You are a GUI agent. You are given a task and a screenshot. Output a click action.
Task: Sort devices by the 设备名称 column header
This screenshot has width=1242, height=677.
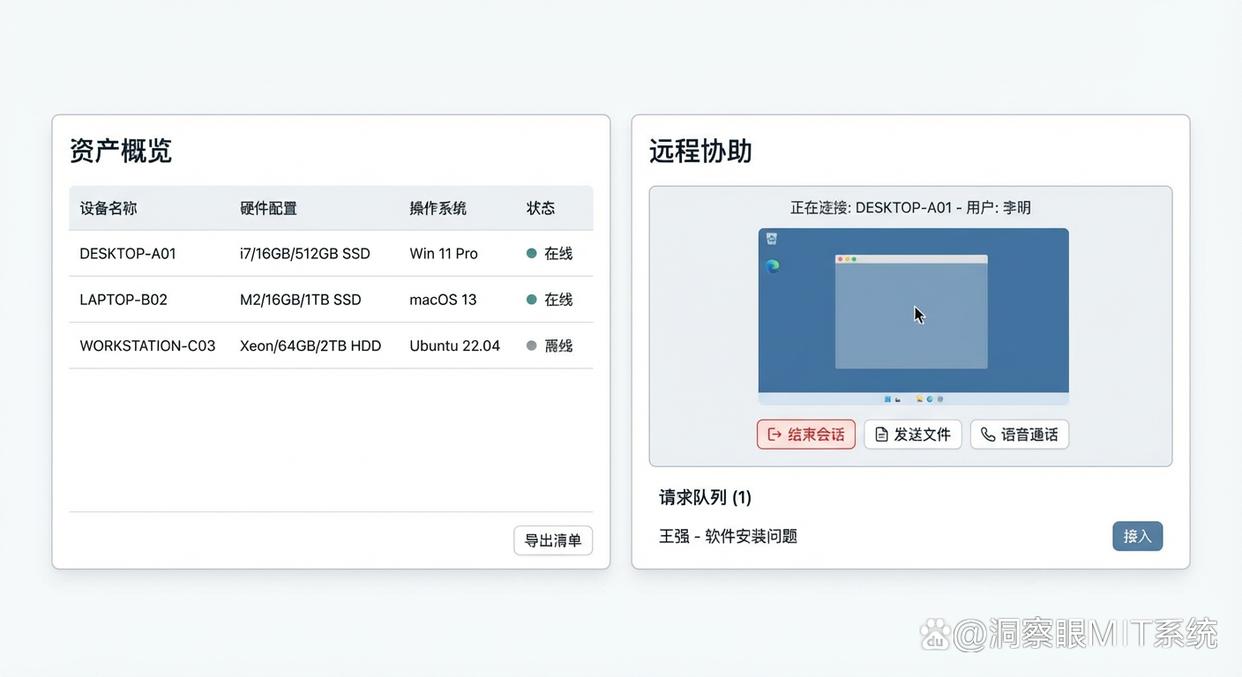(x=107, y=208)
